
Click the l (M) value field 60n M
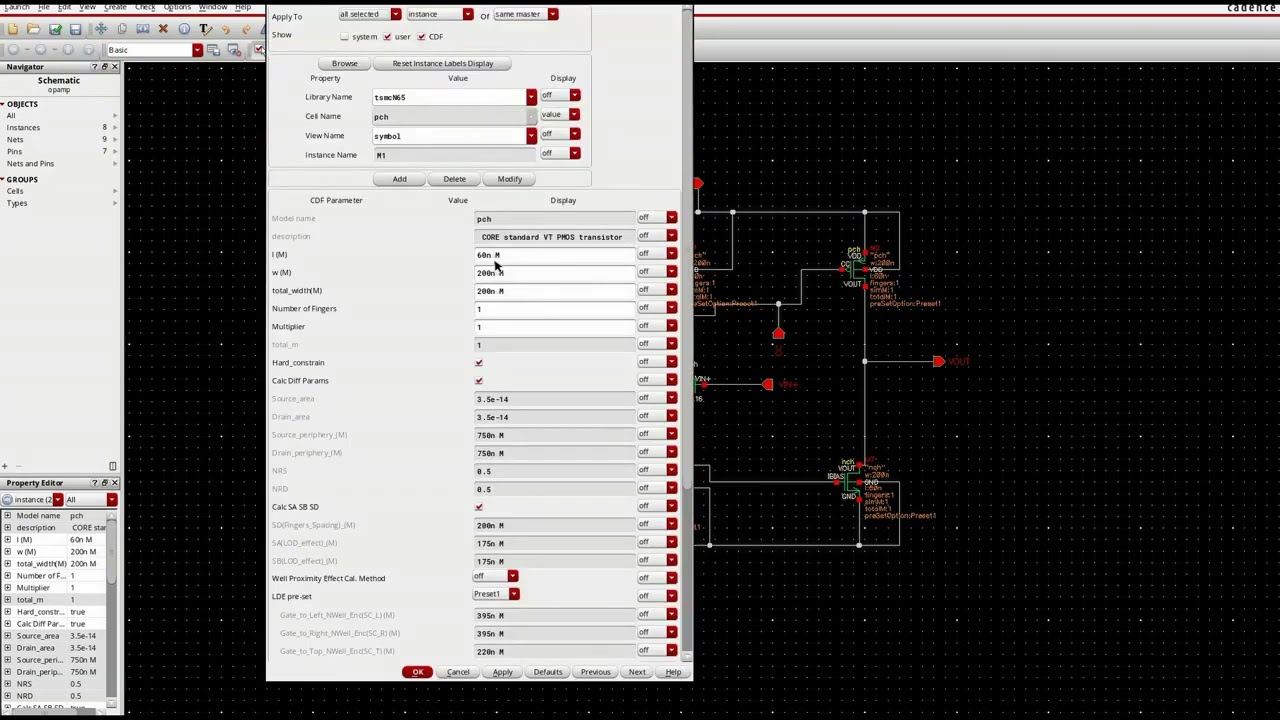(554, 255)
